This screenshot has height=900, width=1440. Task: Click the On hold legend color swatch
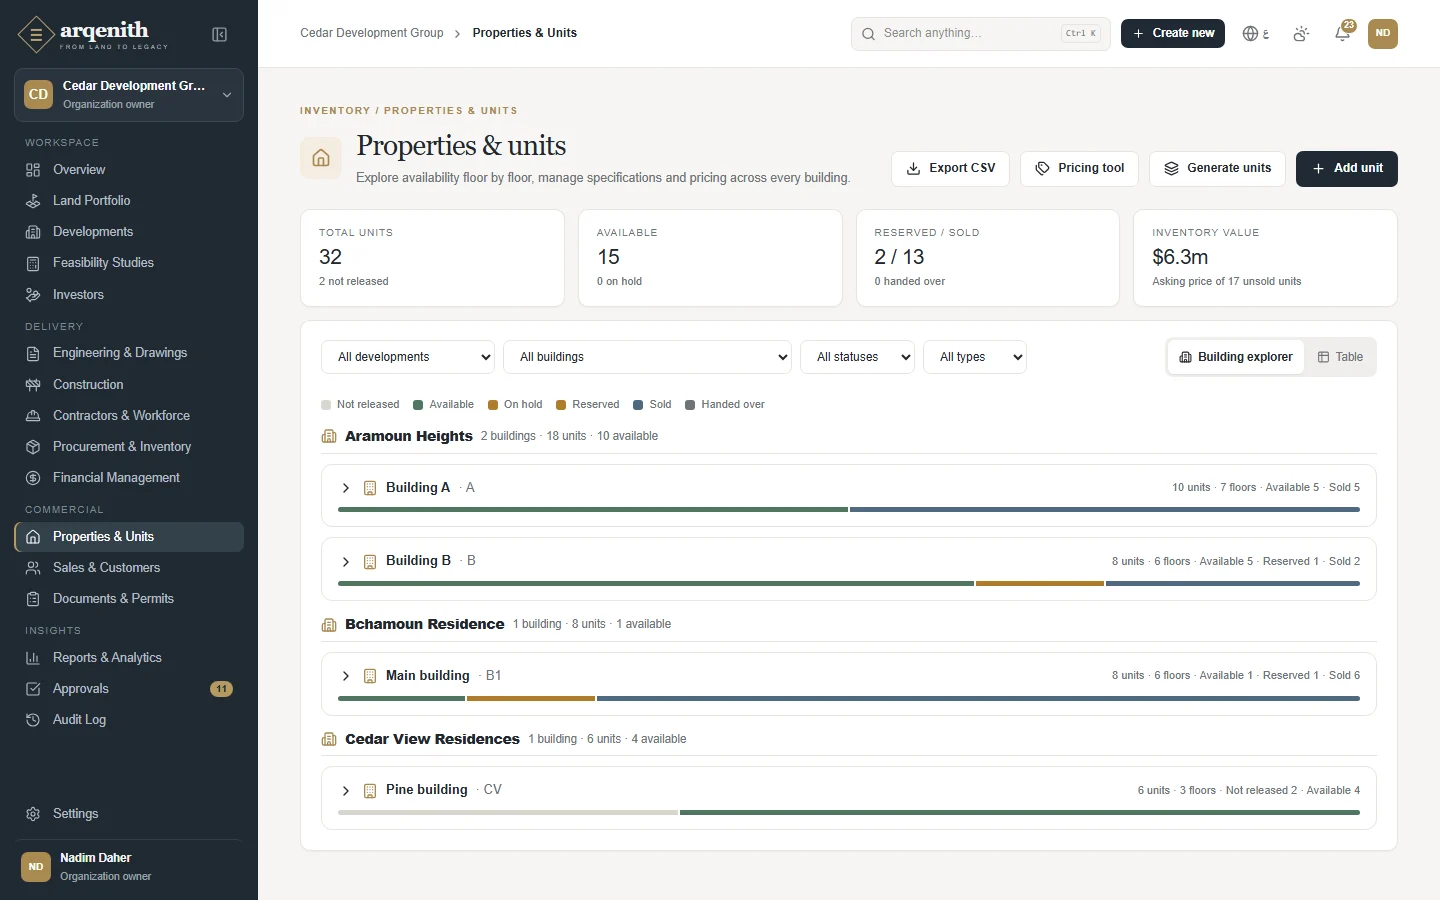coord(493,405)
